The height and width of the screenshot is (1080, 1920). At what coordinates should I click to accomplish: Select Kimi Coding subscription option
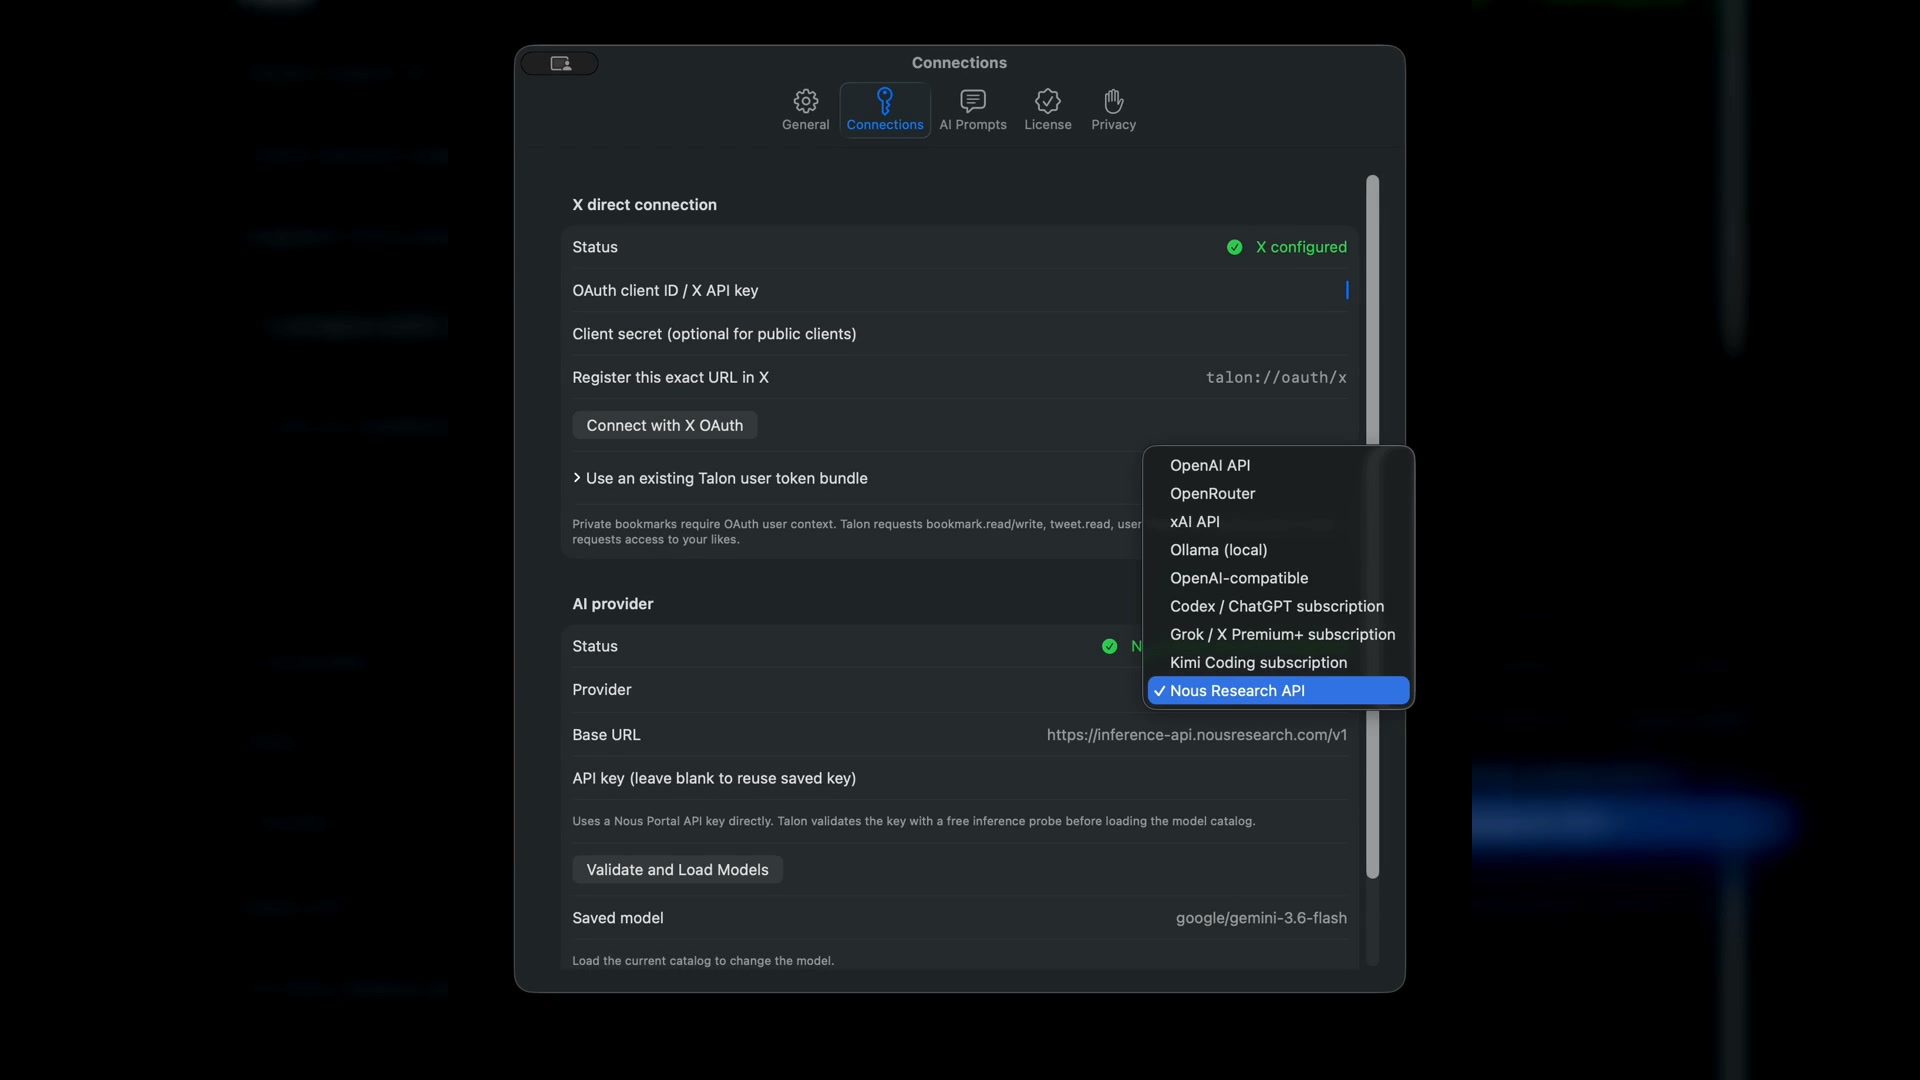pyautogui.click(x=1278, y=662)
